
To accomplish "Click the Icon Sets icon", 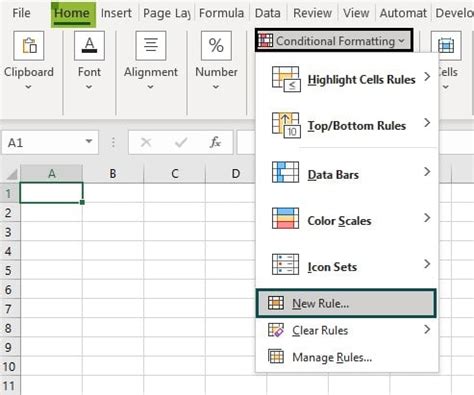I will (285, 264).
